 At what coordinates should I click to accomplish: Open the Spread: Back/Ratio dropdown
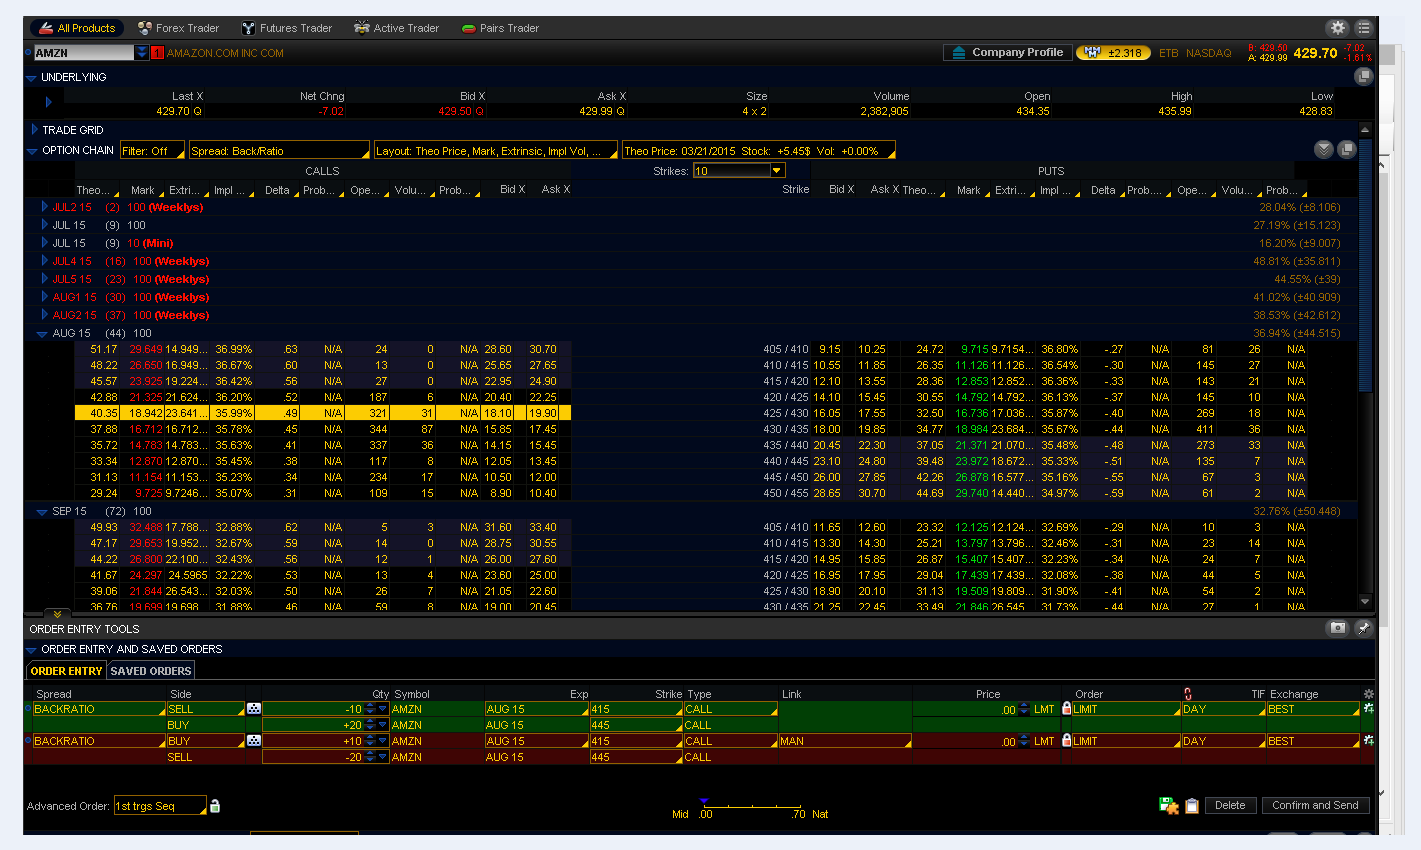click(x=279, y=151)
